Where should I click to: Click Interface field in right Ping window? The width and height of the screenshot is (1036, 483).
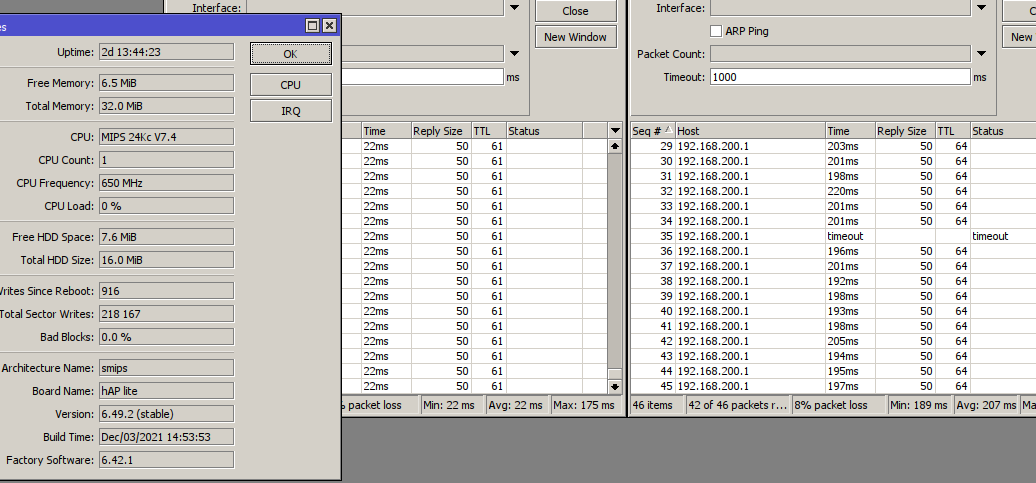[x=840, y=8]
